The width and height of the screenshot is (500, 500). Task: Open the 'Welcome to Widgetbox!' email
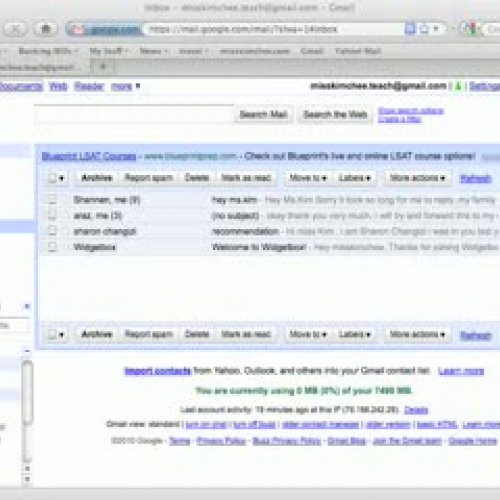(259, 247)
